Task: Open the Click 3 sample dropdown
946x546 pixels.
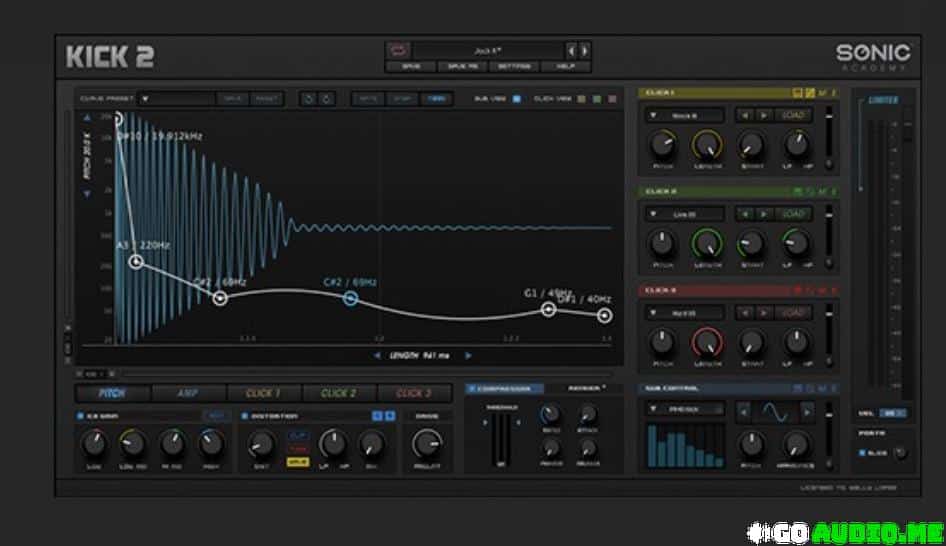Action: (x=684, y=313)
